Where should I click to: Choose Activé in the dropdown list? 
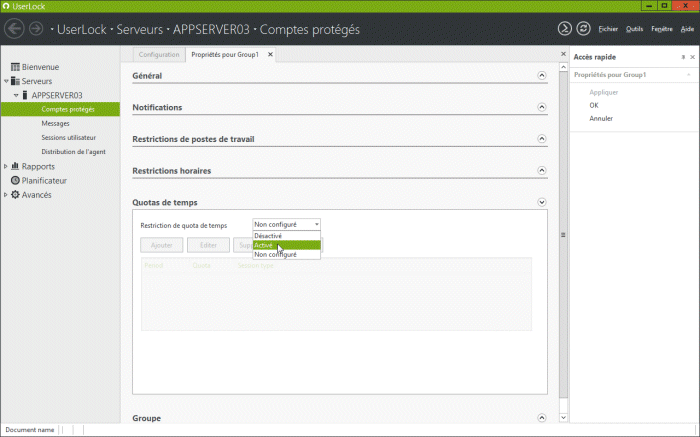click(286, 245)
